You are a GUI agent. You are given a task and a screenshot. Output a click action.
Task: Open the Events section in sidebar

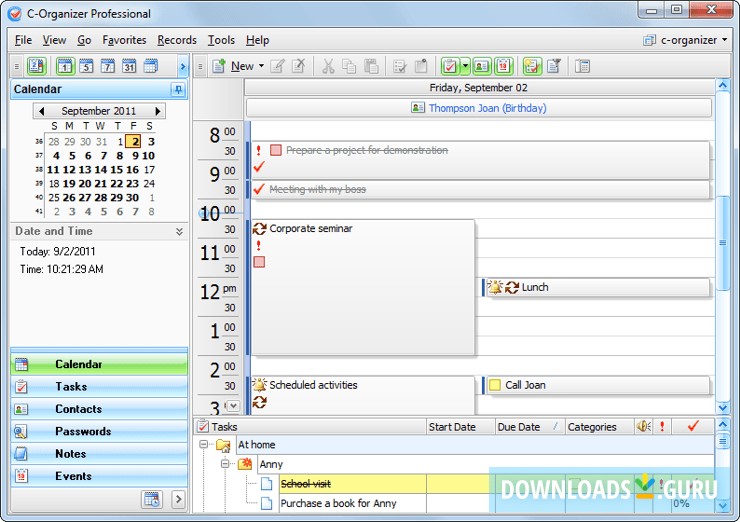click(x=99, y=476)
